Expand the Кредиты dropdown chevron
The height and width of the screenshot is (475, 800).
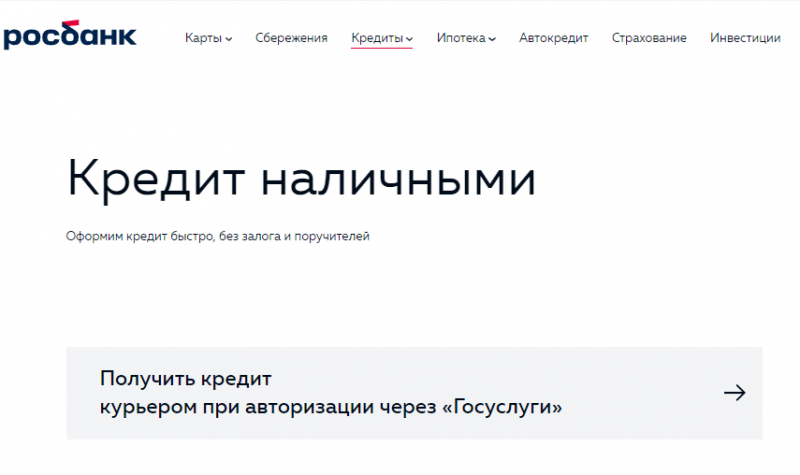pos(409,39)
